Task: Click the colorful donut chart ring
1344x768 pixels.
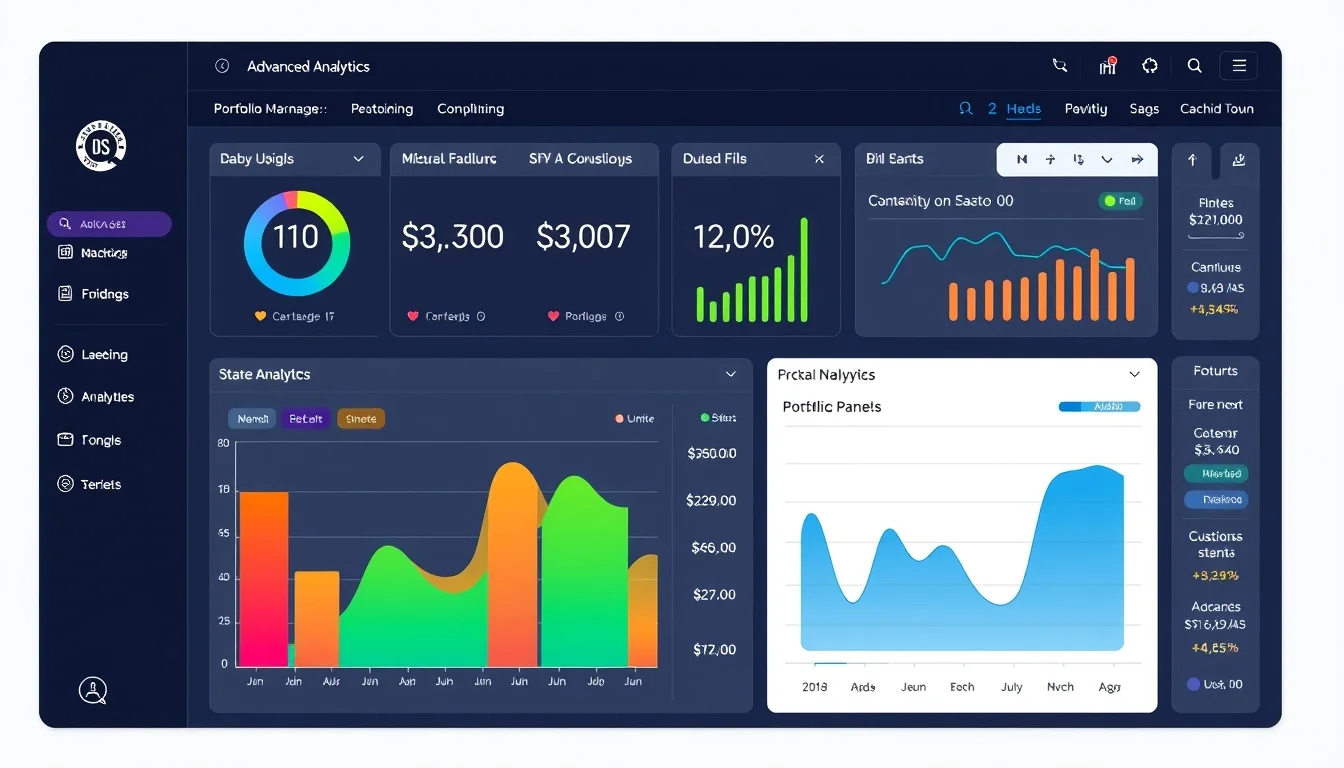Action: point(296,243)
